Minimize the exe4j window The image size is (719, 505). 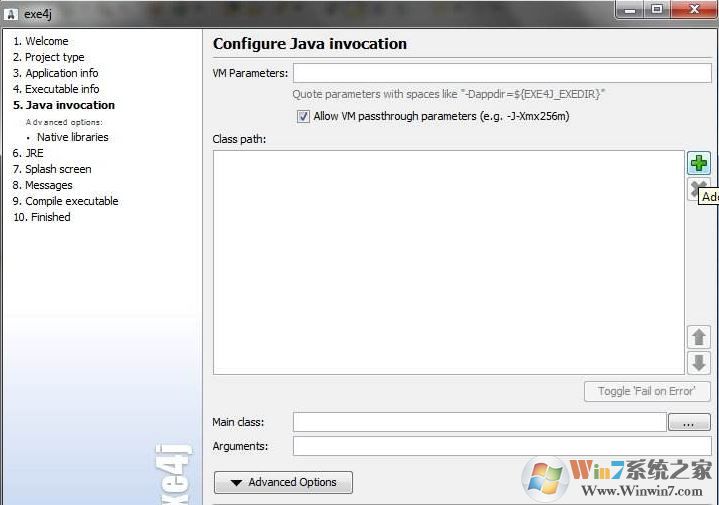coord(630,9)
